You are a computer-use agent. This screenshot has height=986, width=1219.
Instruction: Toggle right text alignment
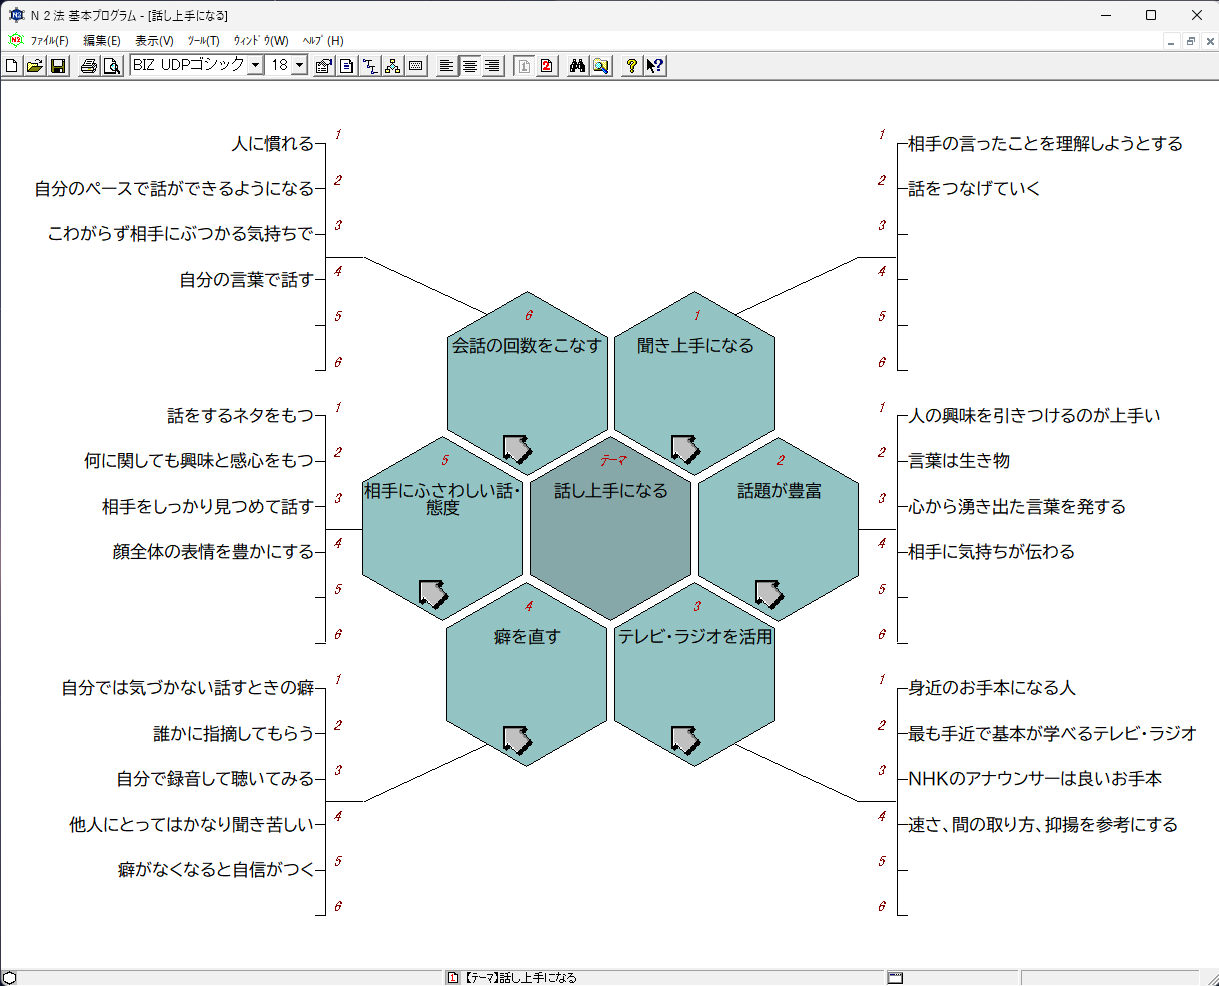pos(492,66)
